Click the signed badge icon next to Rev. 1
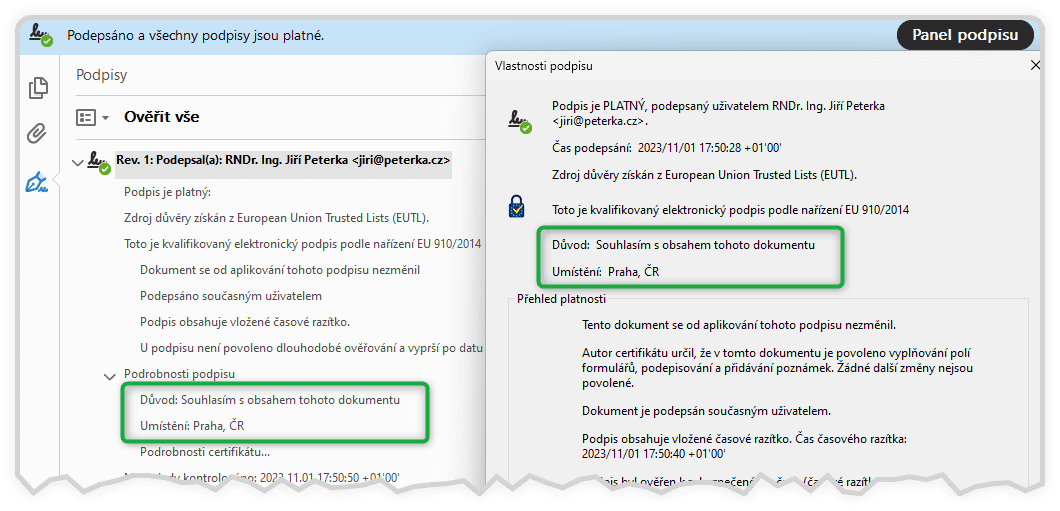Image resolution: width=1060 pixels, height=511 pixels. pos(98,161)
